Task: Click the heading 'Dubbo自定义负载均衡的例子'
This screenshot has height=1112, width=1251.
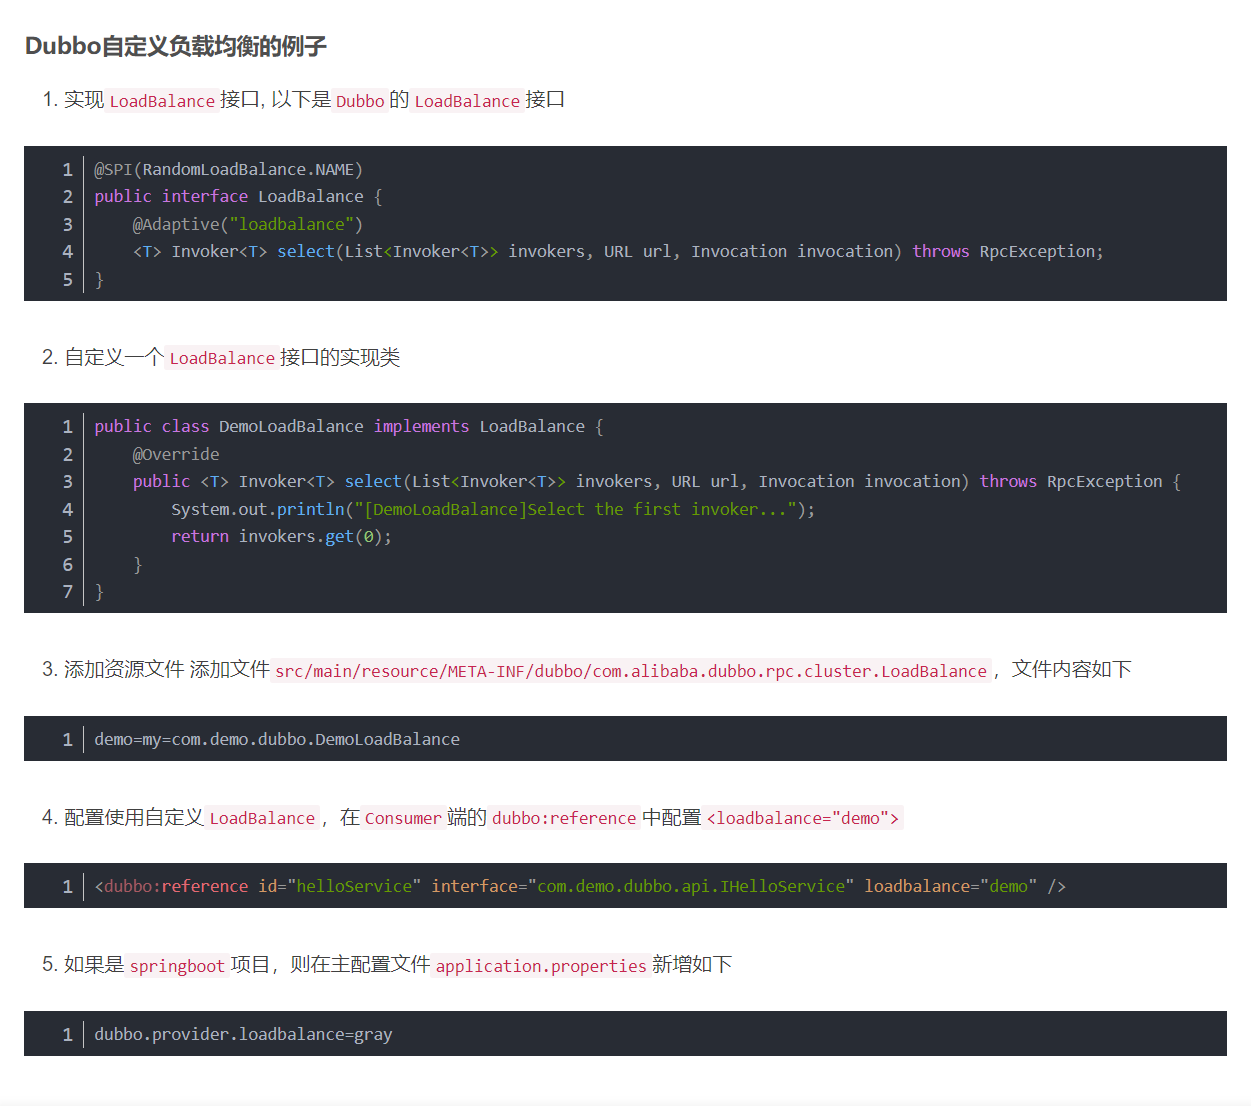Action: point(175,46)
